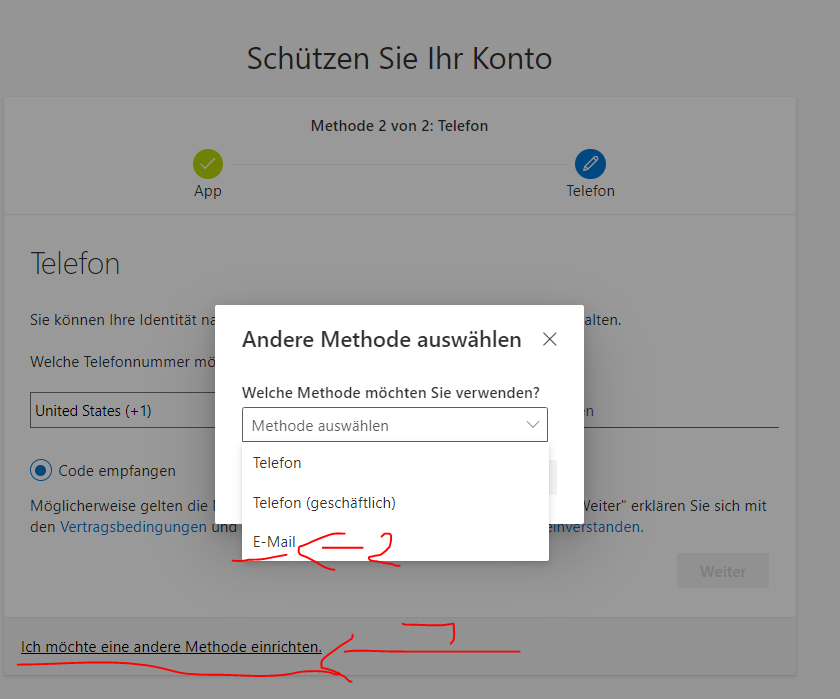Image resolution: width=840 pixels, height=699 pixels.
Task: Pick 'E-Mail' as the verification method
Action: 274,542
